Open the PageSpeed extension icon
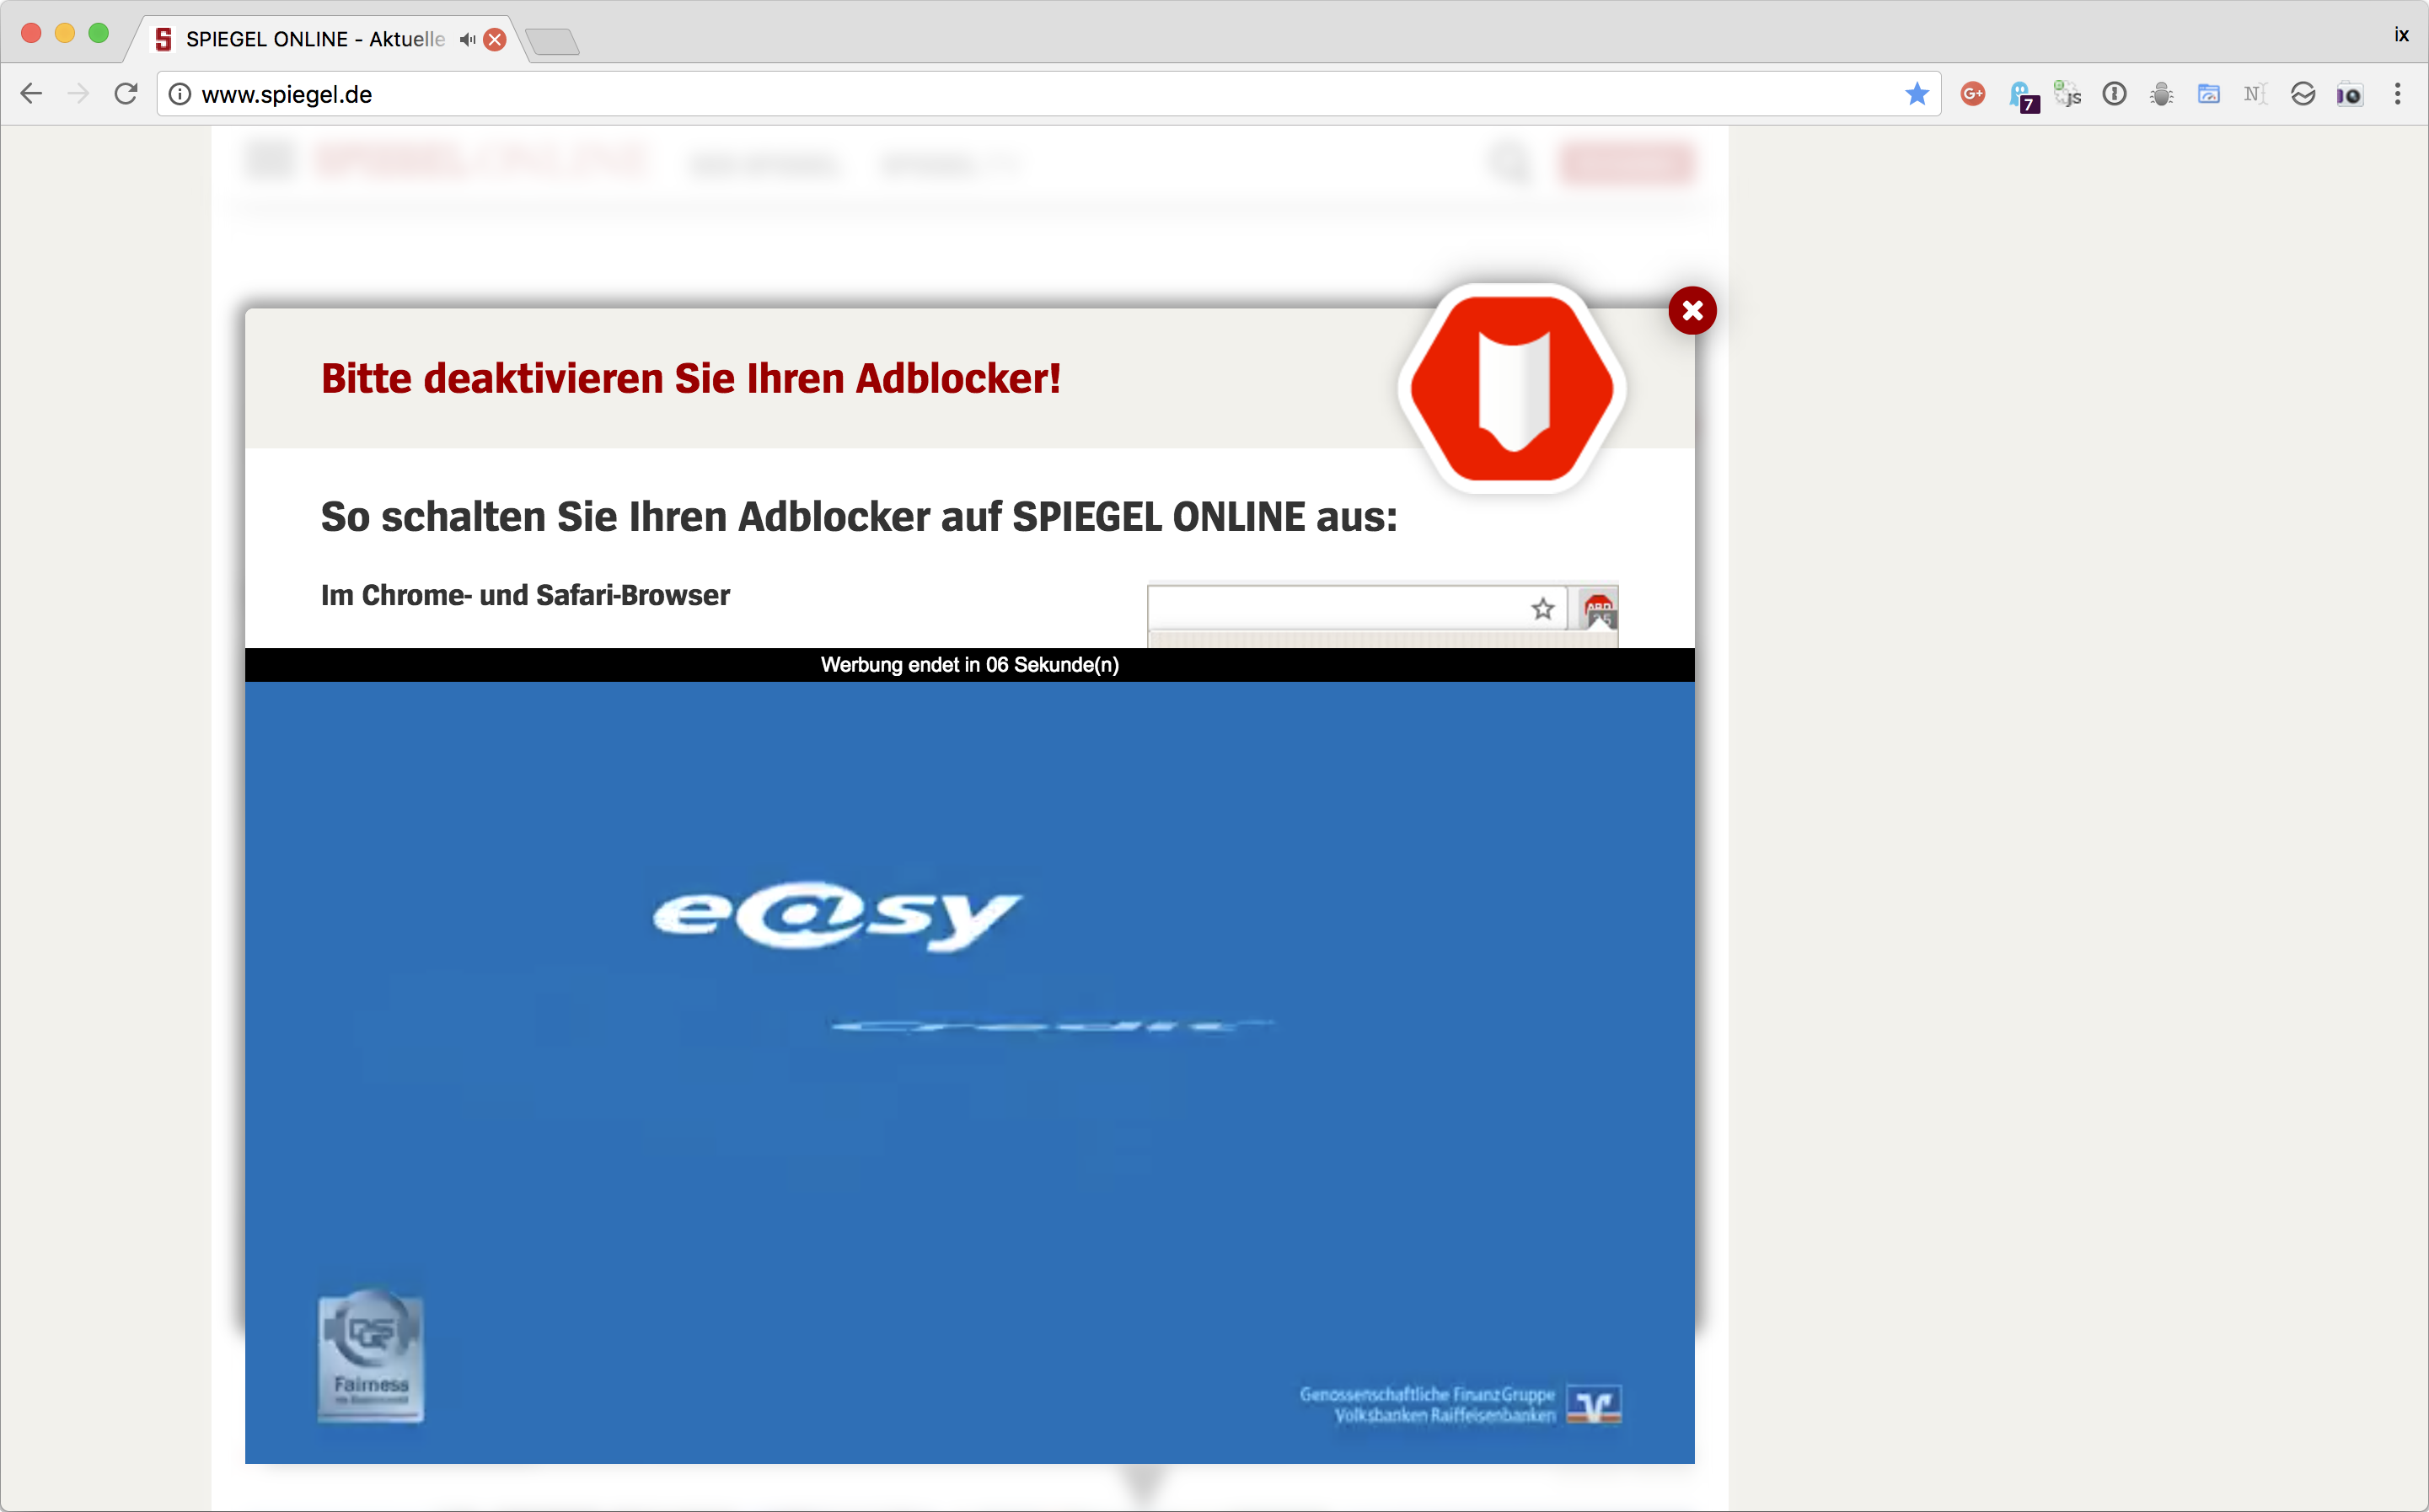The image size is (2429, 1512). click(x=2209, y=94)
